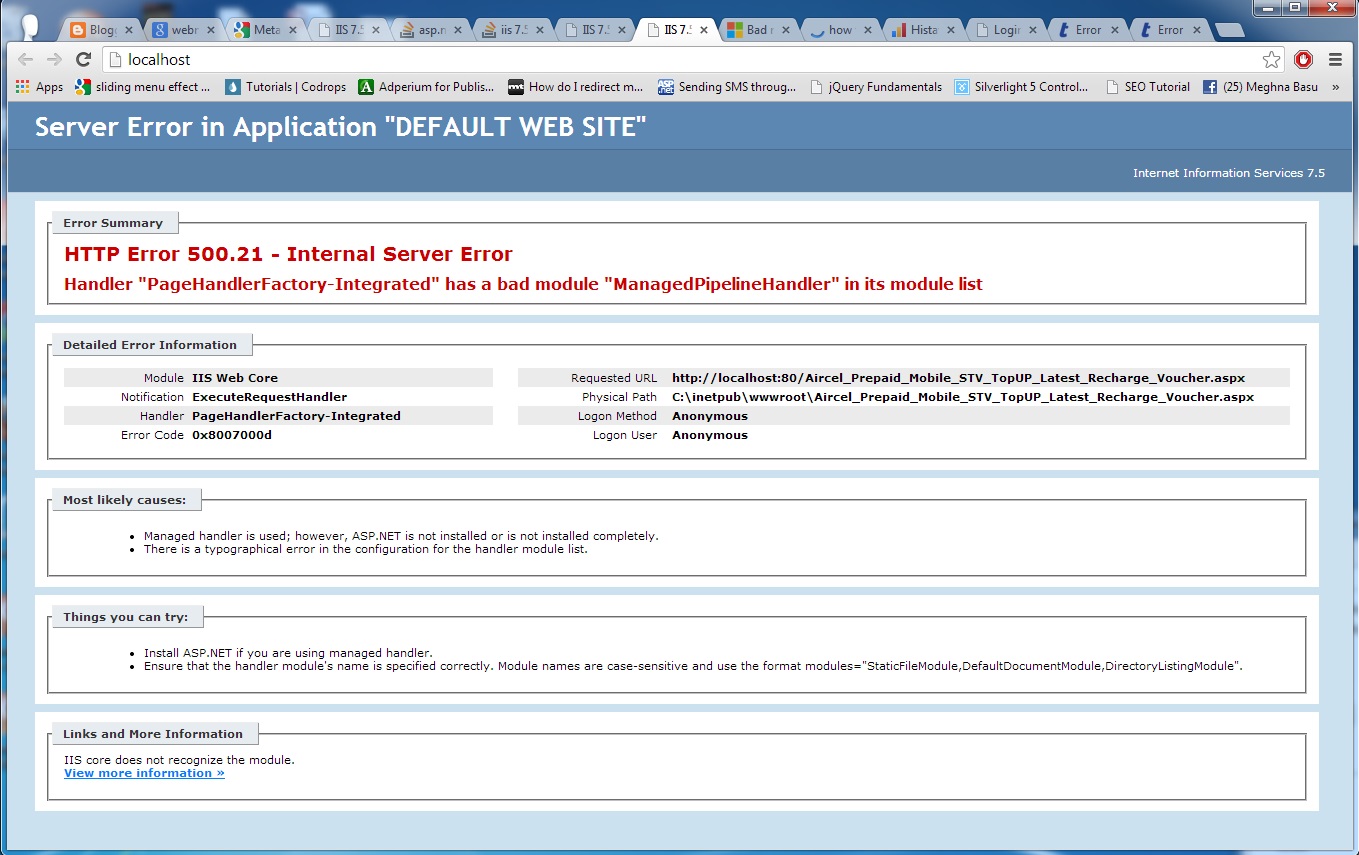Screen dimensions: 1359x855
Task: Switch to the Blog tab
Action: (102, 30)
